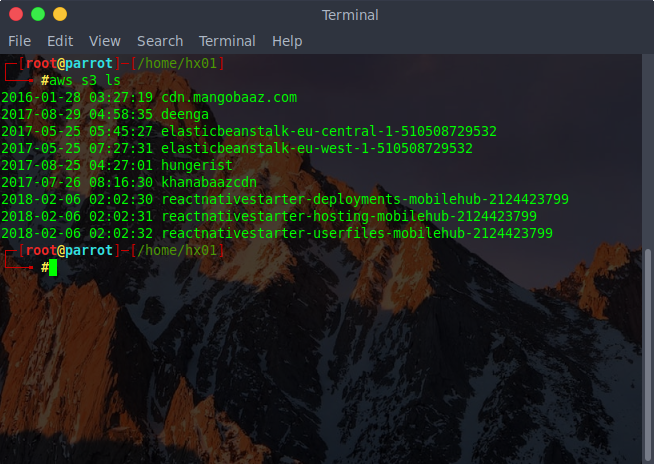Image resolution: width=654 pixels, height=464 pixels.
Task: Open the File menu
Action: pos(20,41)
